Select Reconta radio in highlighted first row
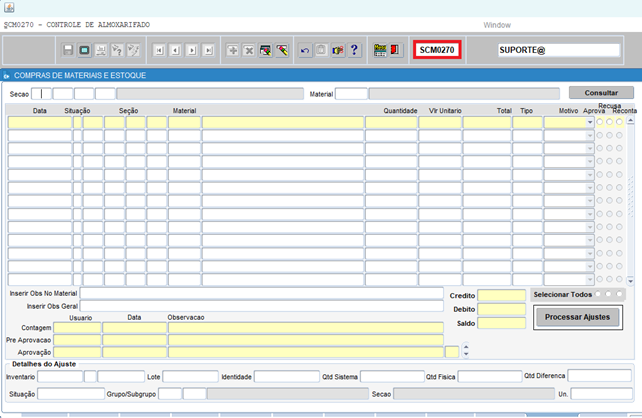642x418 pixels. click(x=619, y=122)
